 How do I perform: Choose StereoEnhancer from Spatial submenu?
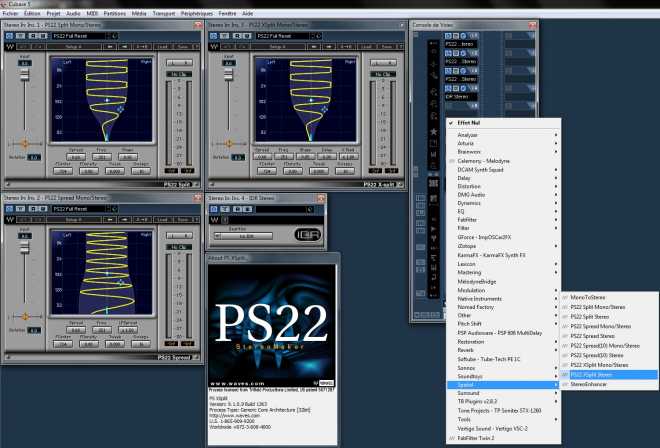[x=609, y=384]
